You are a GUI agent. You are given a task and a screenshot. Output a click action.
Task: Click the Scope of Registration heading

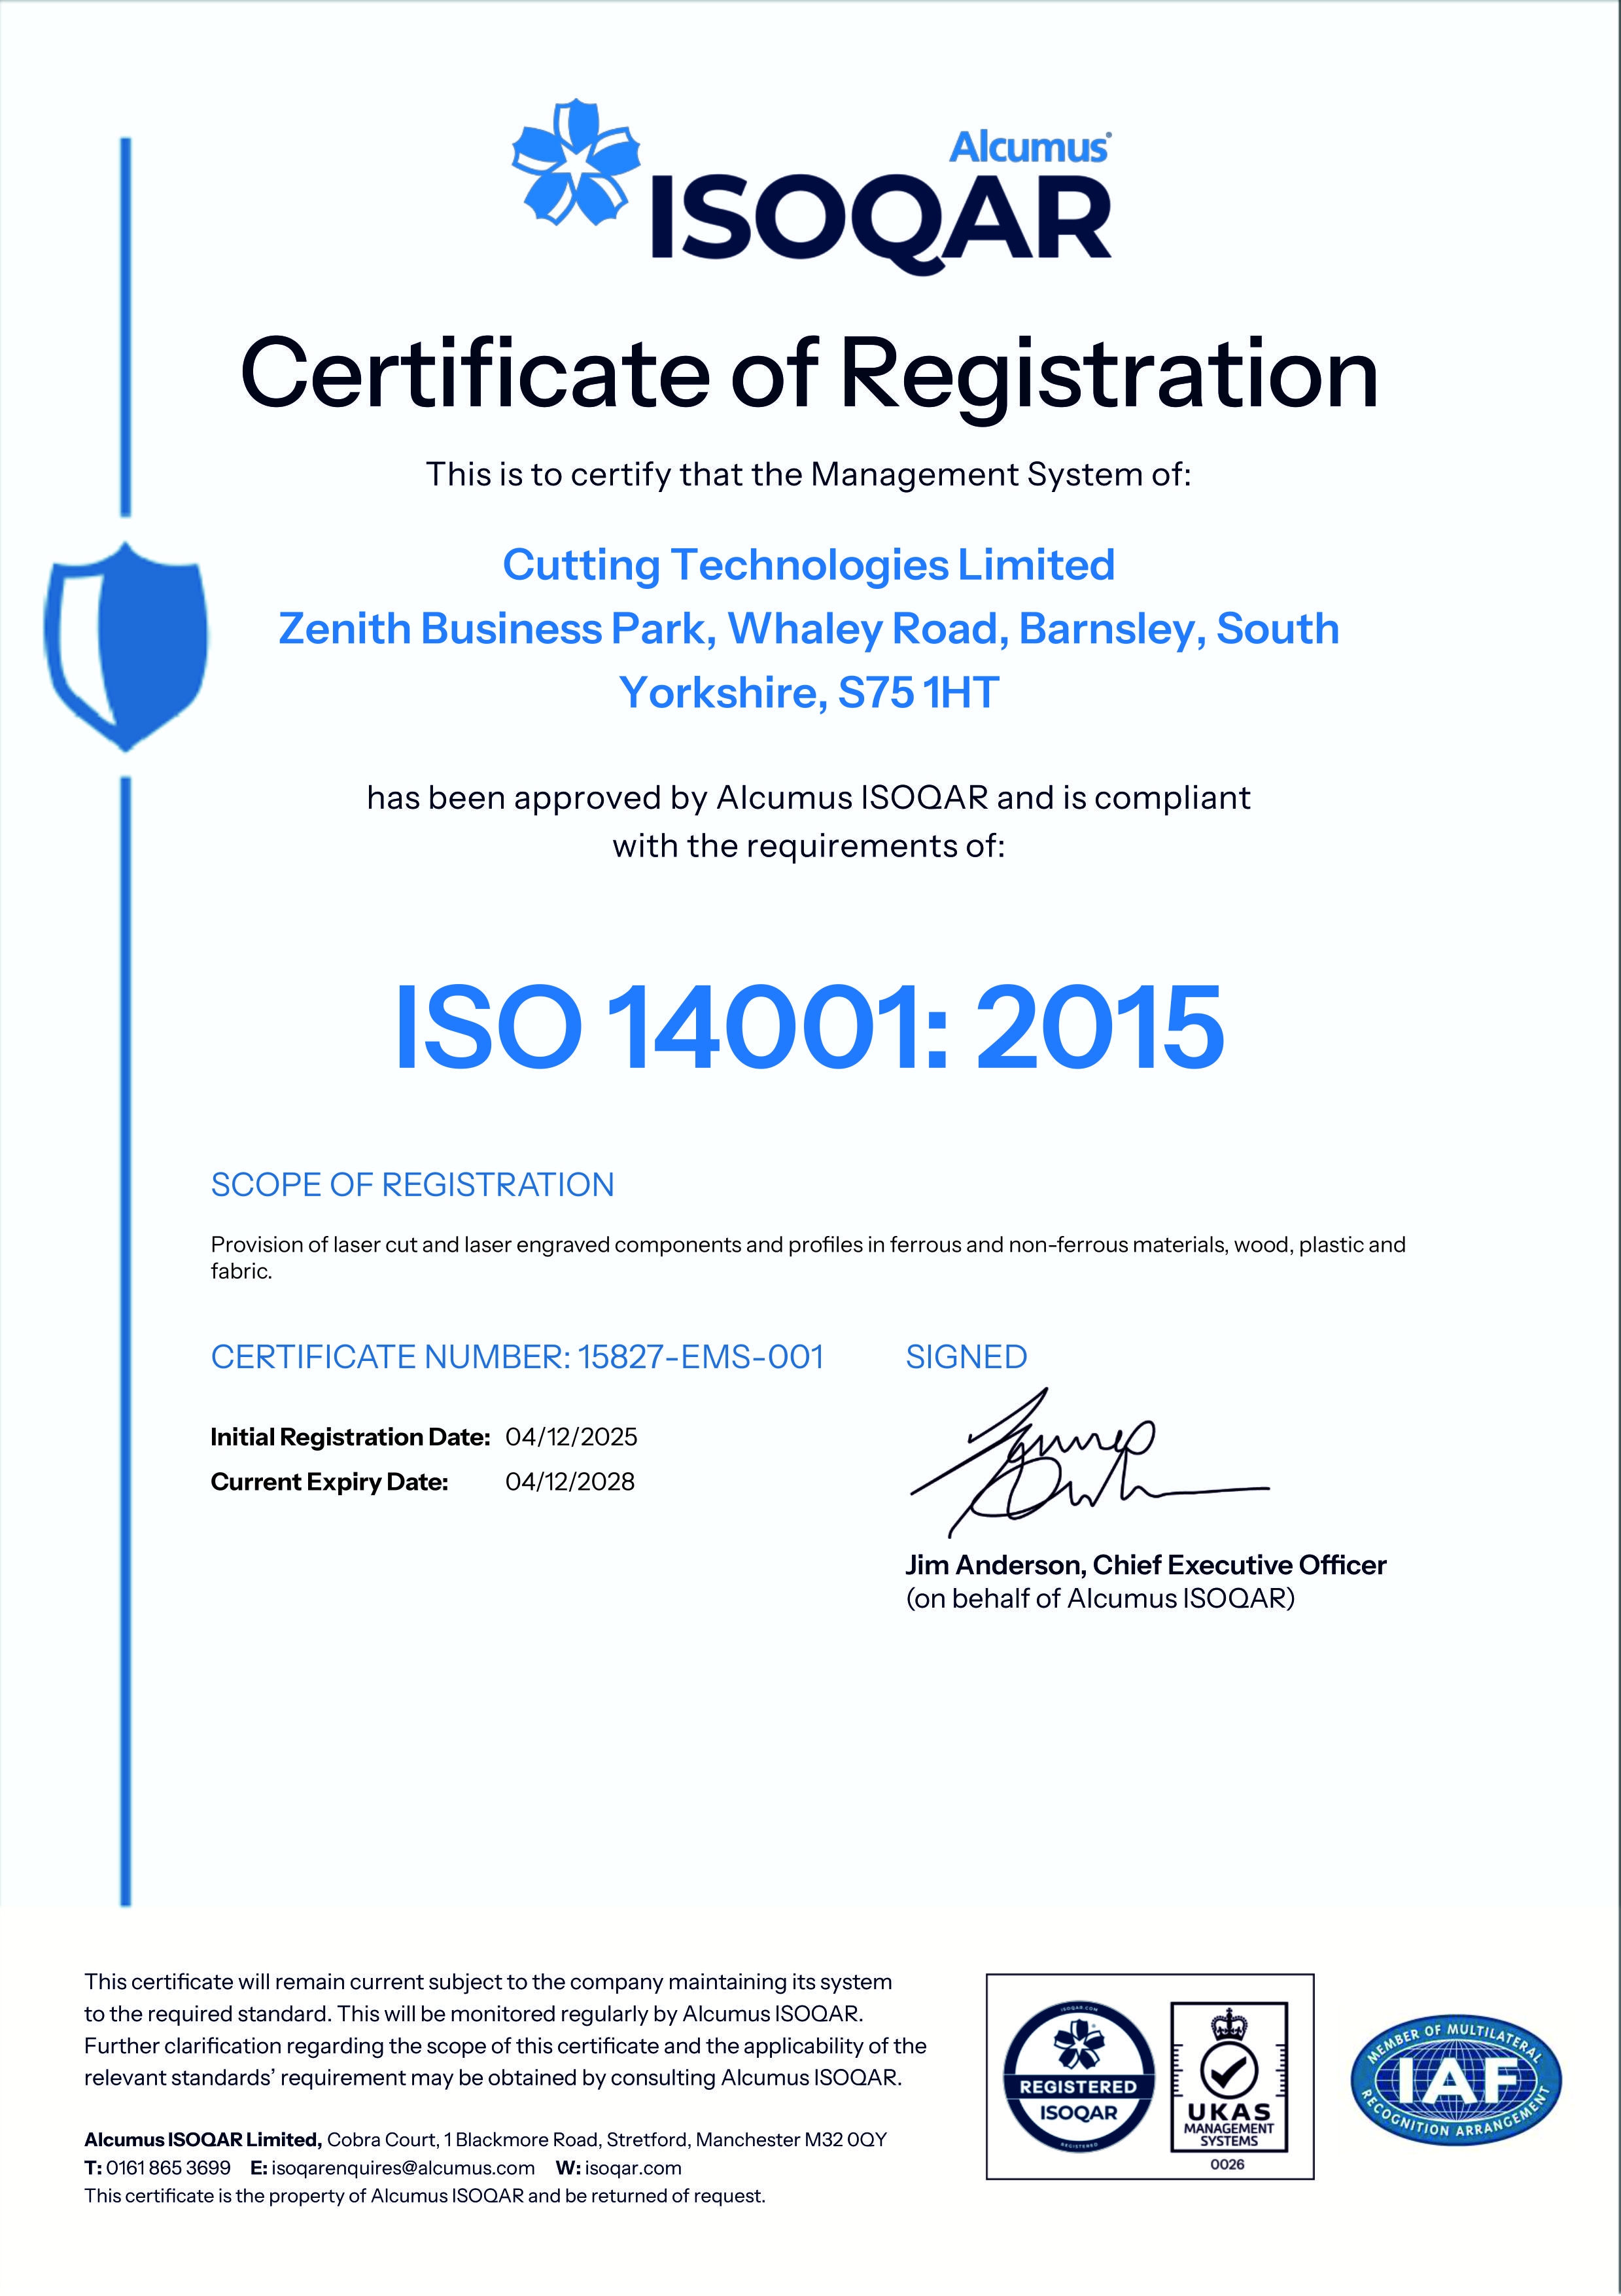[412, 1185]
